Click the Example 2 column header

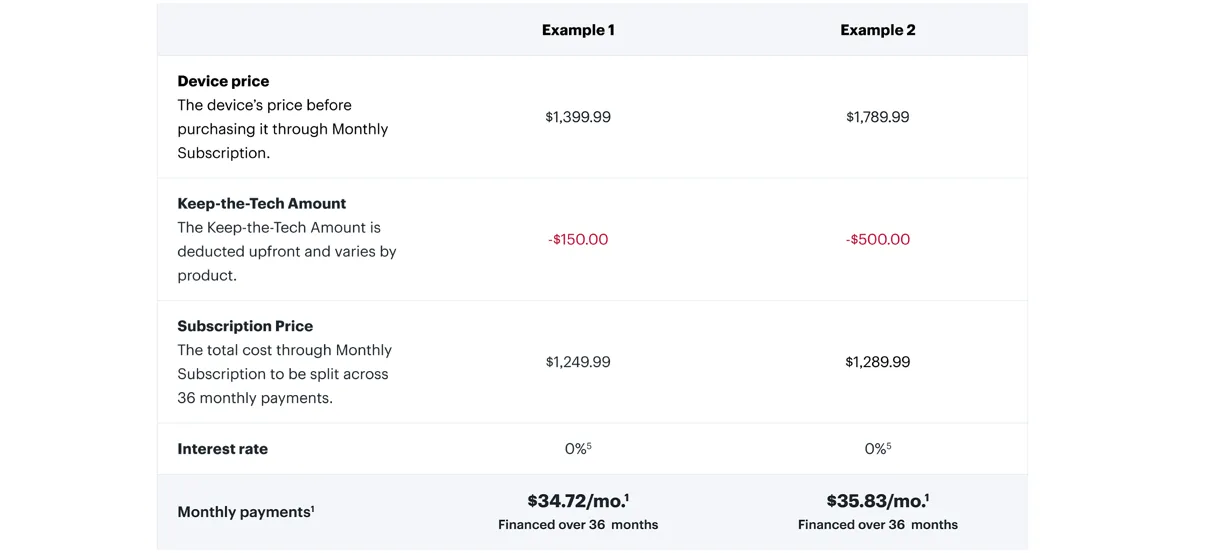[878, 30]
